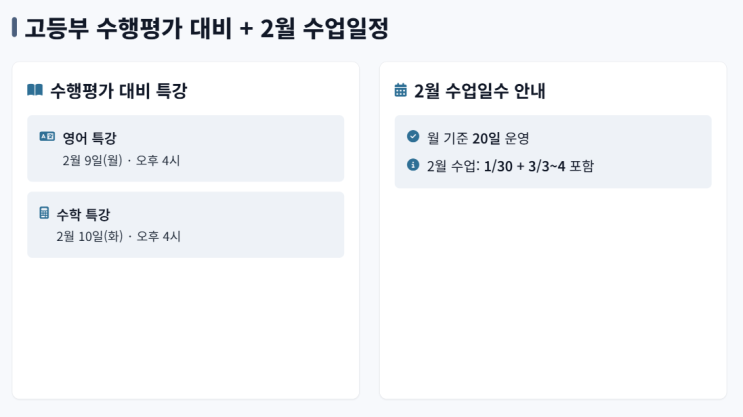This screenshot has height=417, width=743.
Task: Click the 2월 10일(화) 오후 4시 schedule text
Action: 118,236
